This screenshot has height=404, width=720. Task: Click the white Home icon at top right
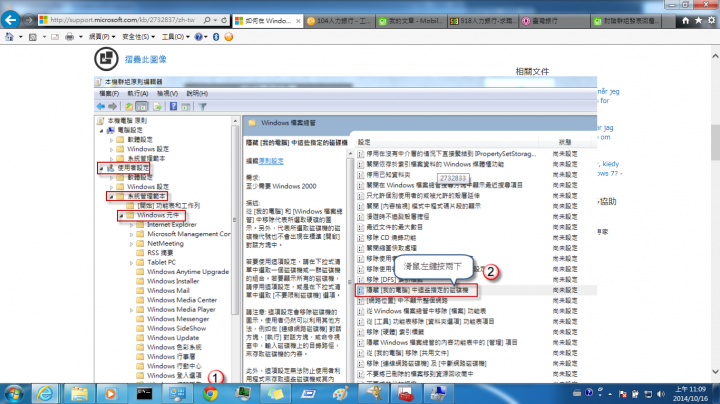[x=686, y=20]
